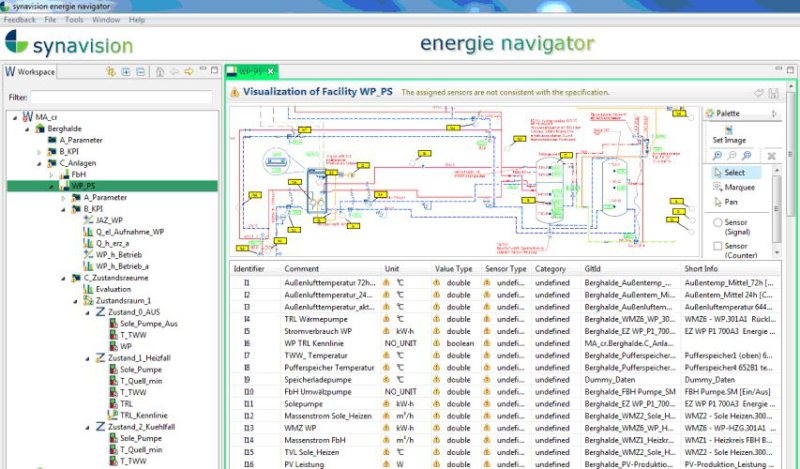Expand all nodes with the plus icon
The width and height of the screenshot is (800, 469).
pos(126,71)
